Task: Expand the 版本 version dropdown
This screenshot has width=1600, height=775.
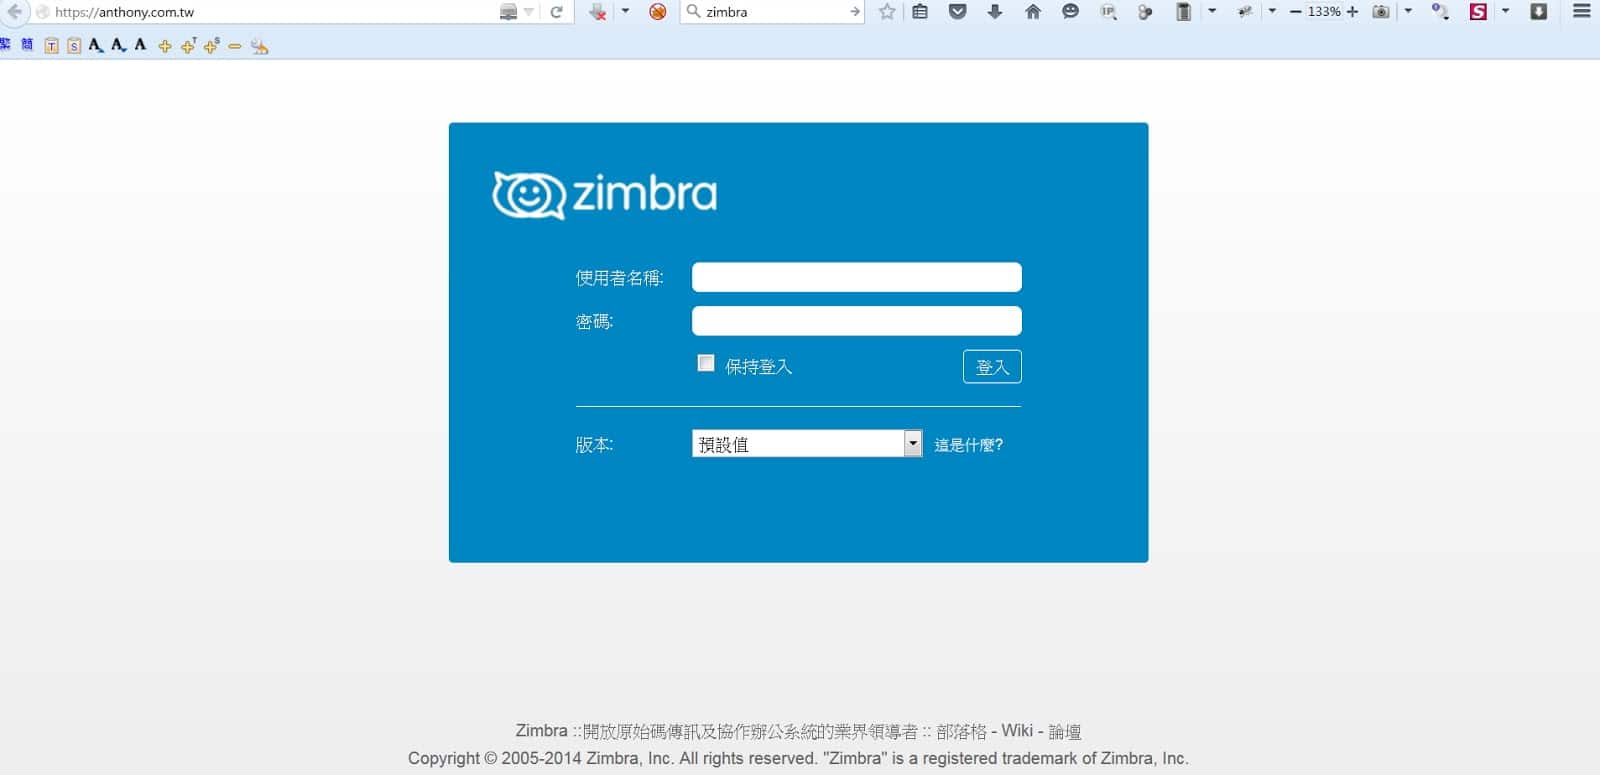Action: tap(912, 444)
